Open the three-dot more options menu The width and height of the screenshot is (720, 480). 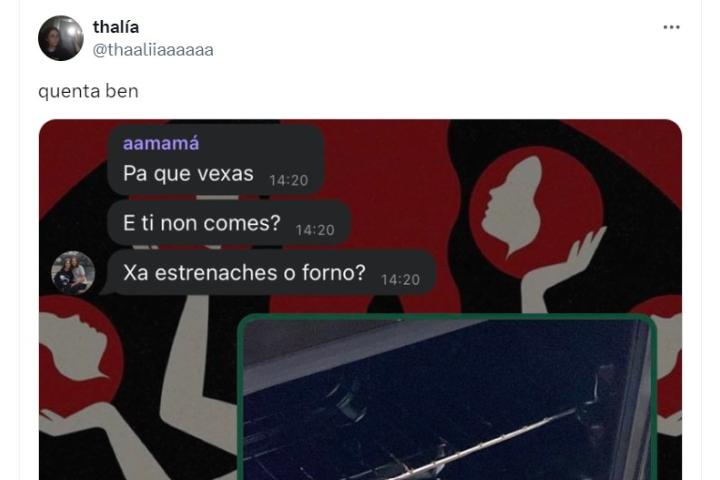click(x=671, y=28)
